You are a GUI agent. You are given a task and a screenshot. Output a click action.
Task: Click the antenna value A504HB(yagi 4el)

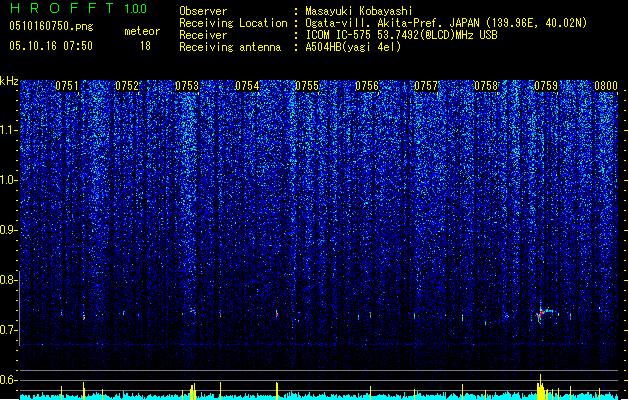tap(353, 47)
